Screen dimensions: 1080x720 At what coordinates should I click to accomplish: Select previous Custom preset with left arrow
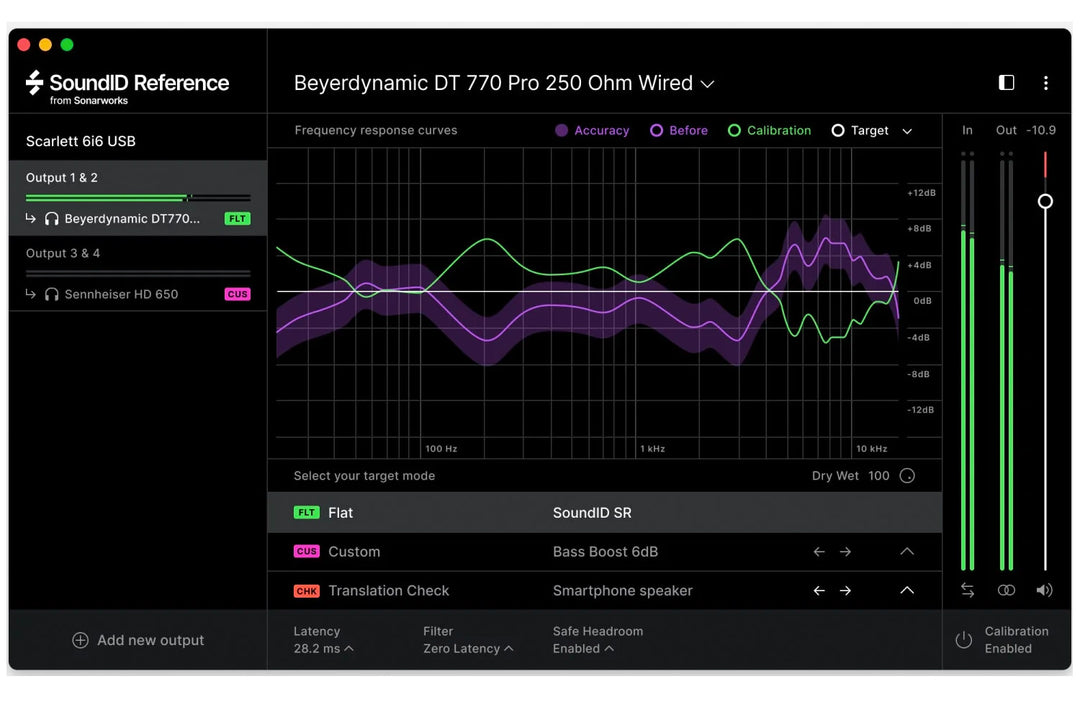pyautogui.click(x=819, y=551)
